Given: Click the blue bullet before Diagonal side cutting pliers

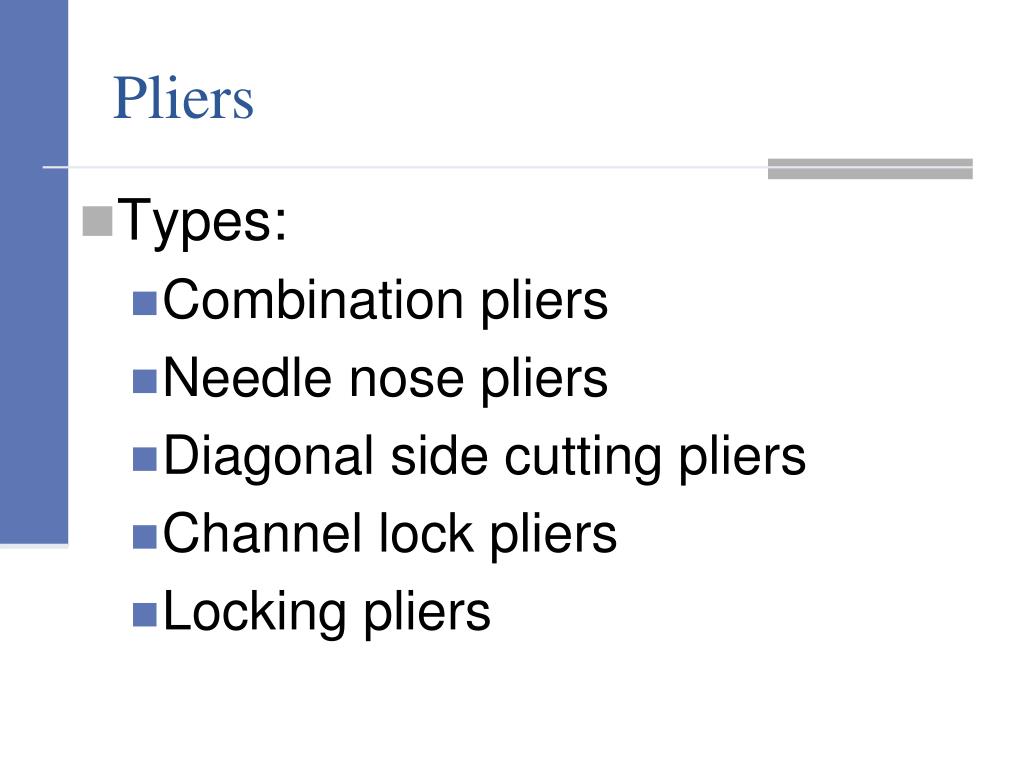Looking at the screenshot, I should [x=144, y=459].
